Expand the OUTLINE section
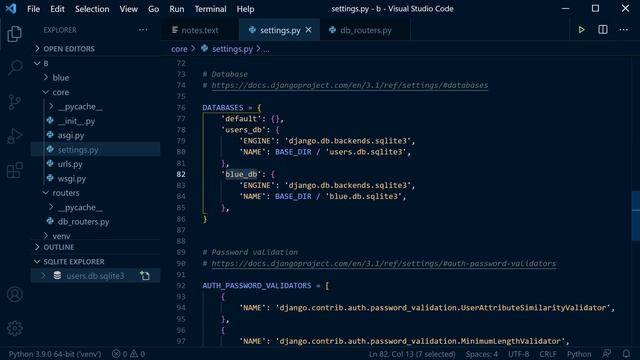This screenshot has width=640, height=360. 38,247
